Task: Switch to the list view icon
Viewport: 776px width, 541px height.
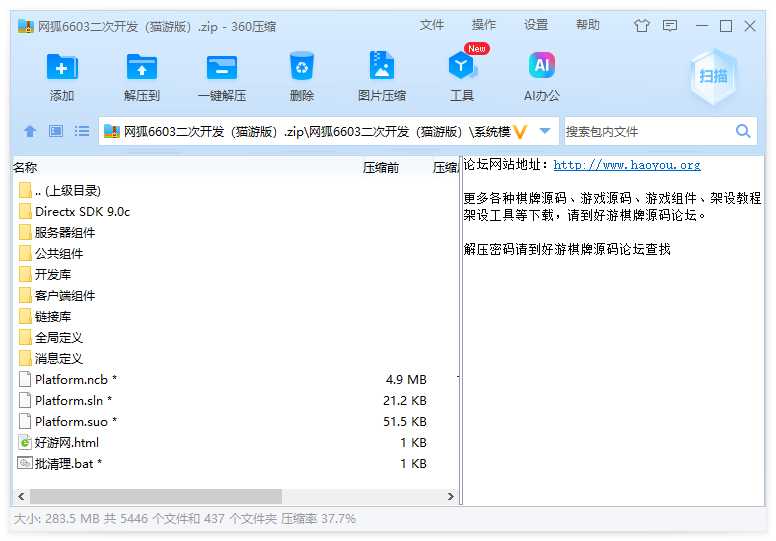Action: click(82, 131)
